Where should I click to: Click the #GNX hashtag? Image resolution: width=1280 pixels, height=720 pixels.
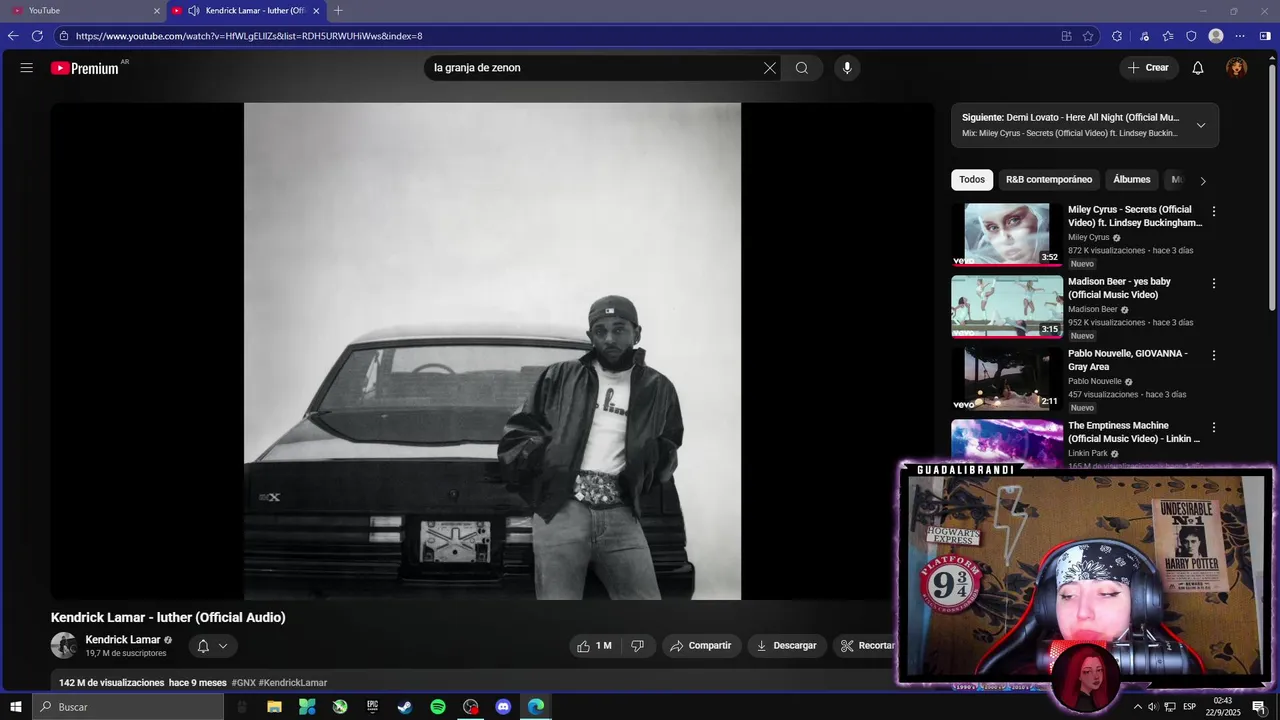243,683
